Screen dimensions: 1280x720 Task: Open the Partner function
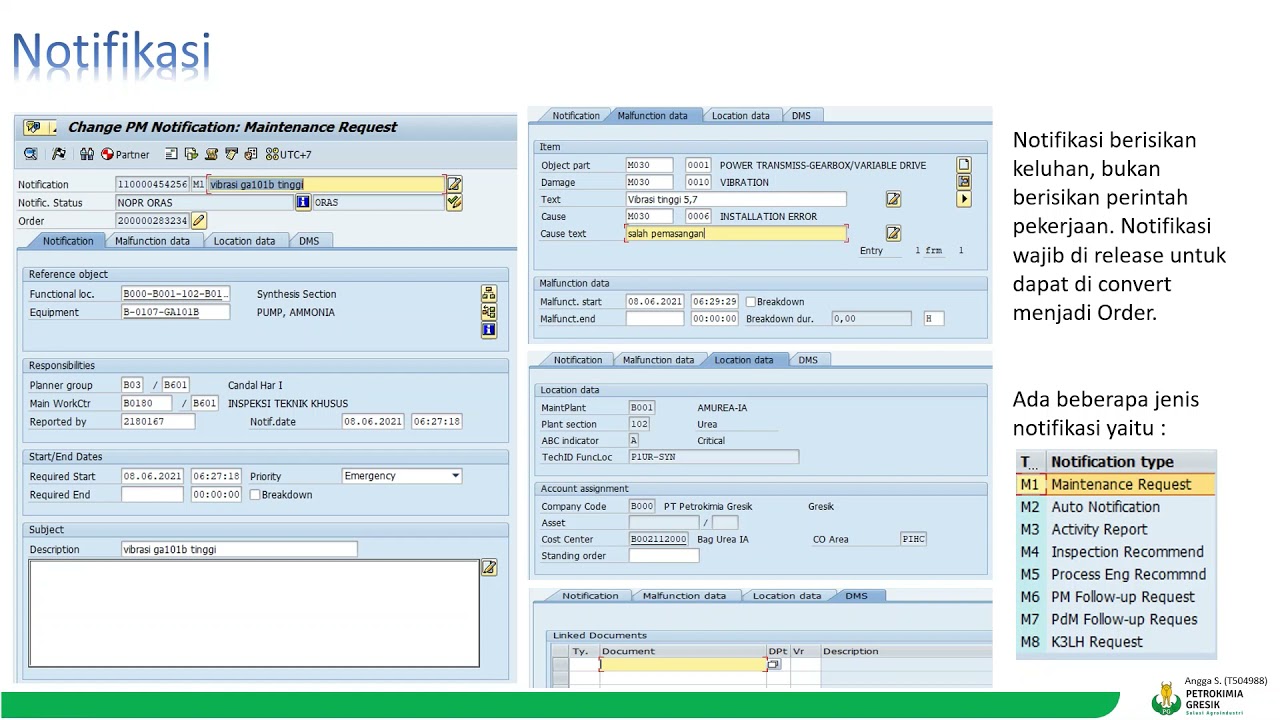click(125, 154)
